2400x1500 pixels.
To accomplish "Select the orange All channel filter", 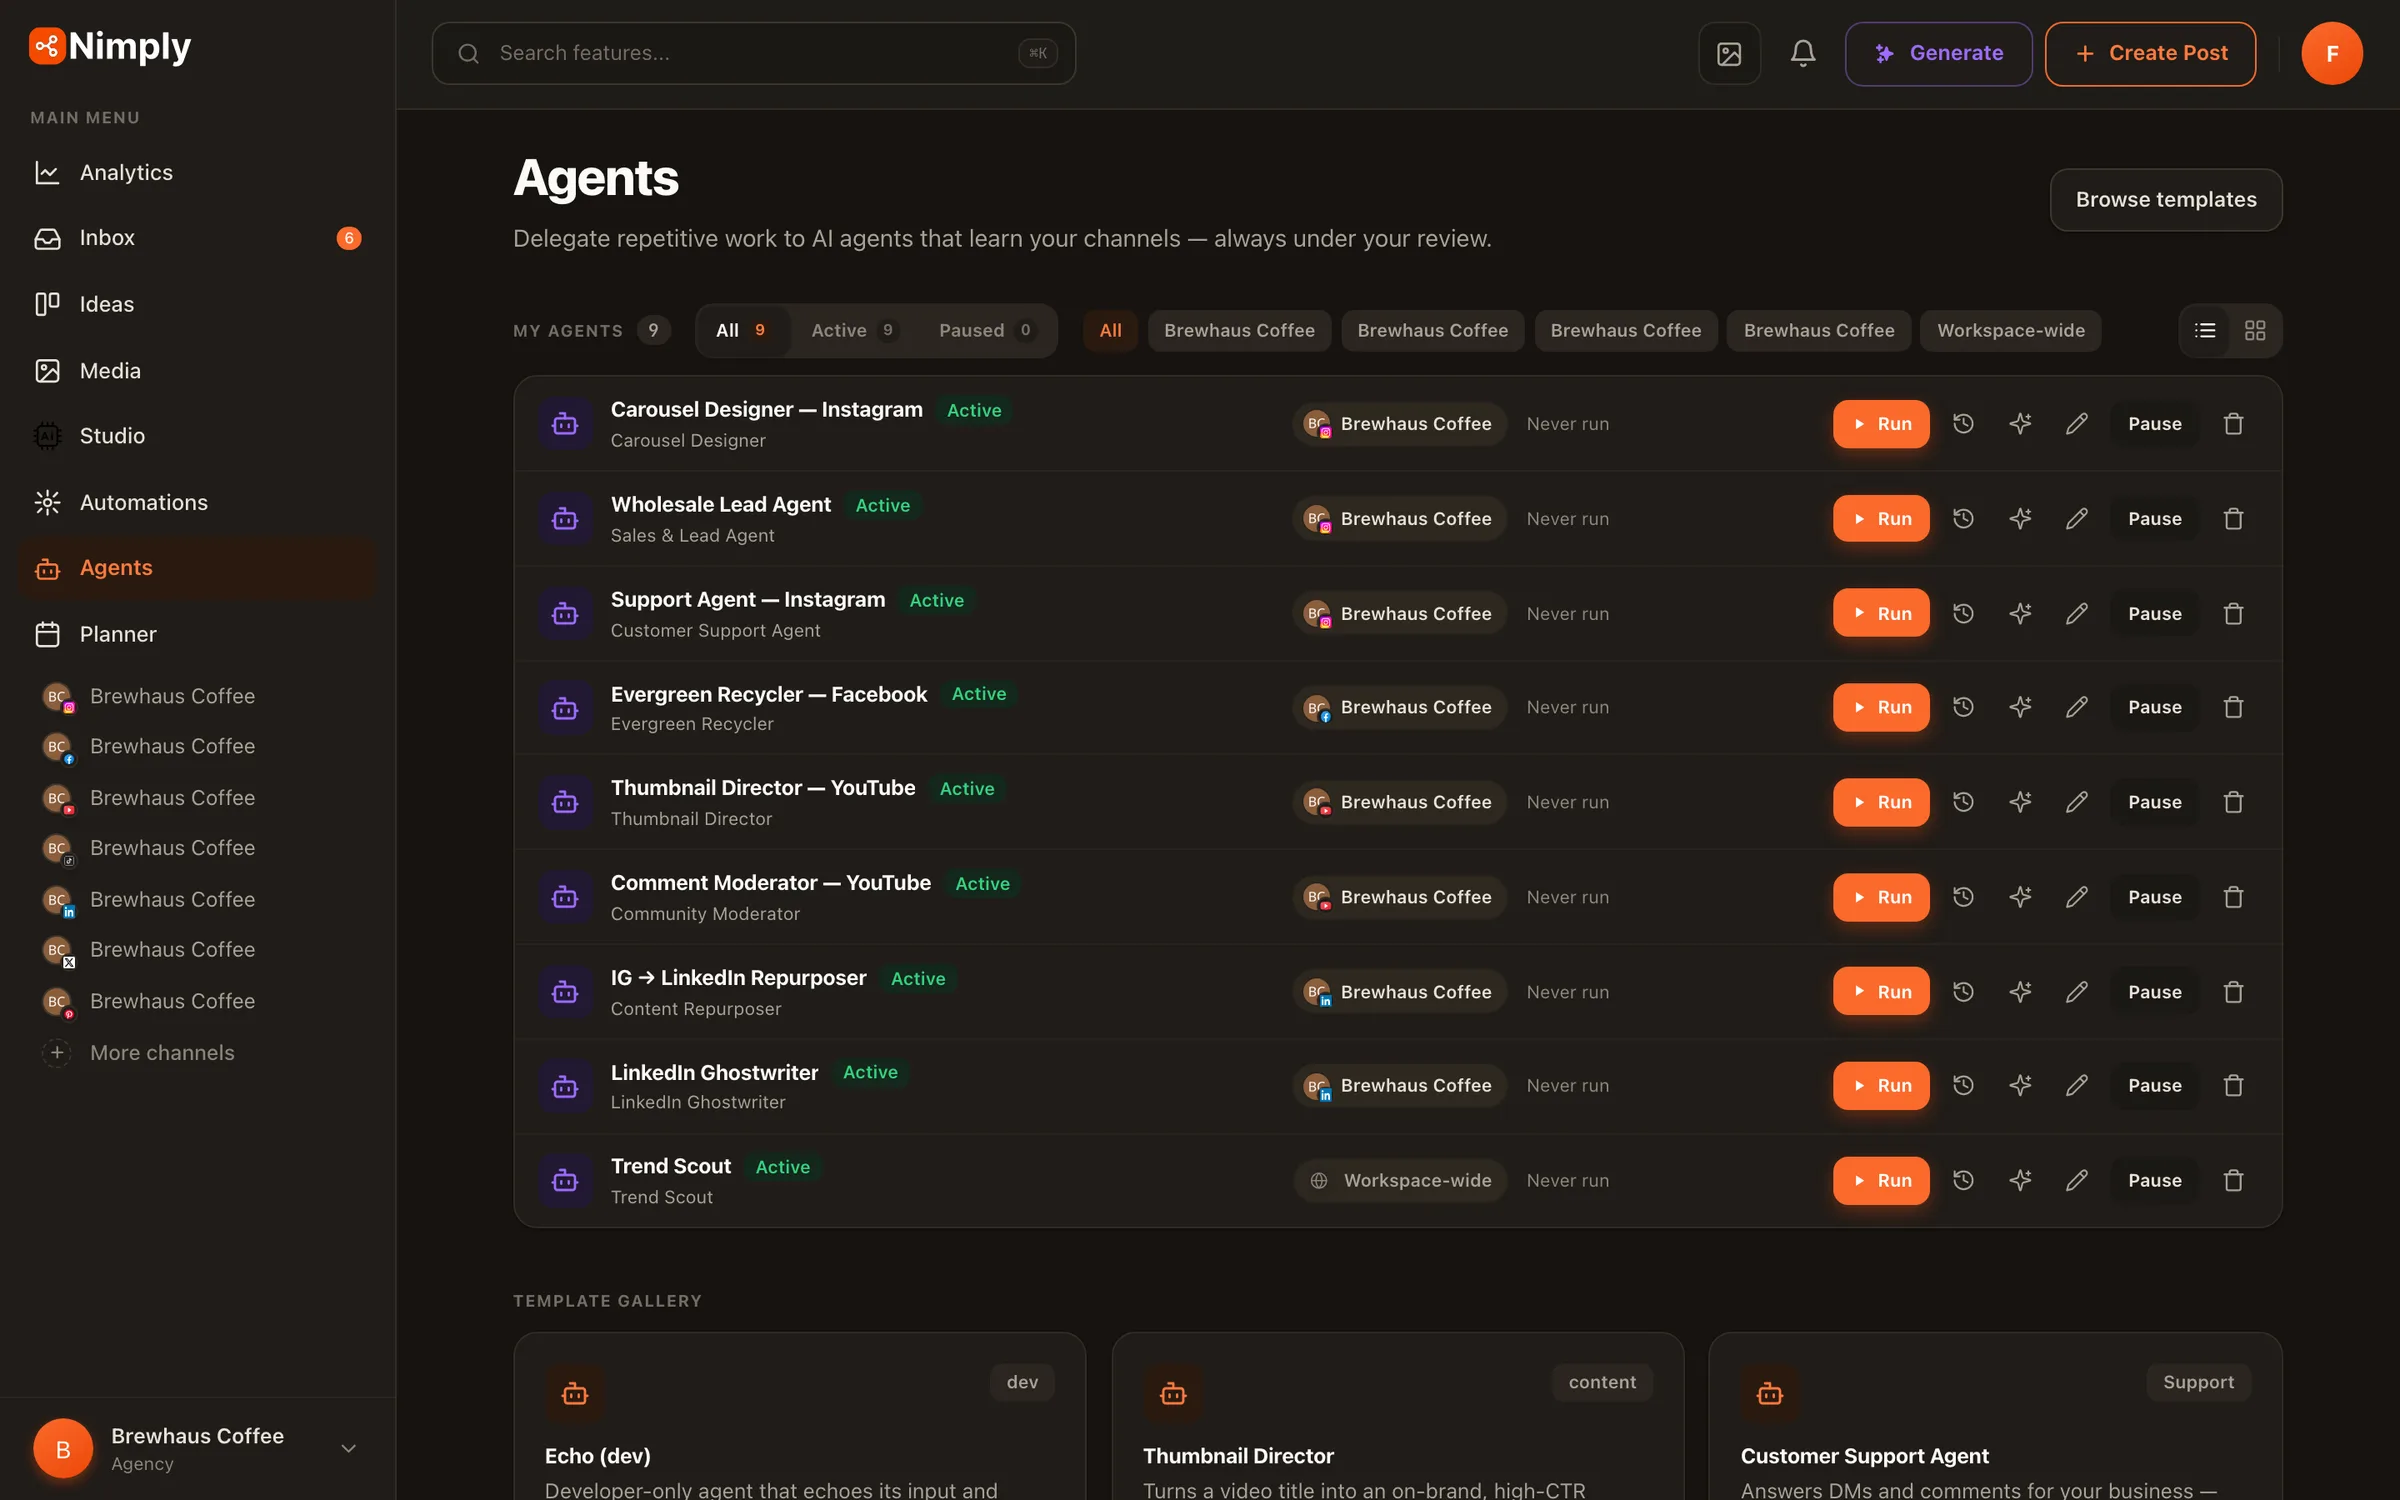I will [x=1110, y=330].
